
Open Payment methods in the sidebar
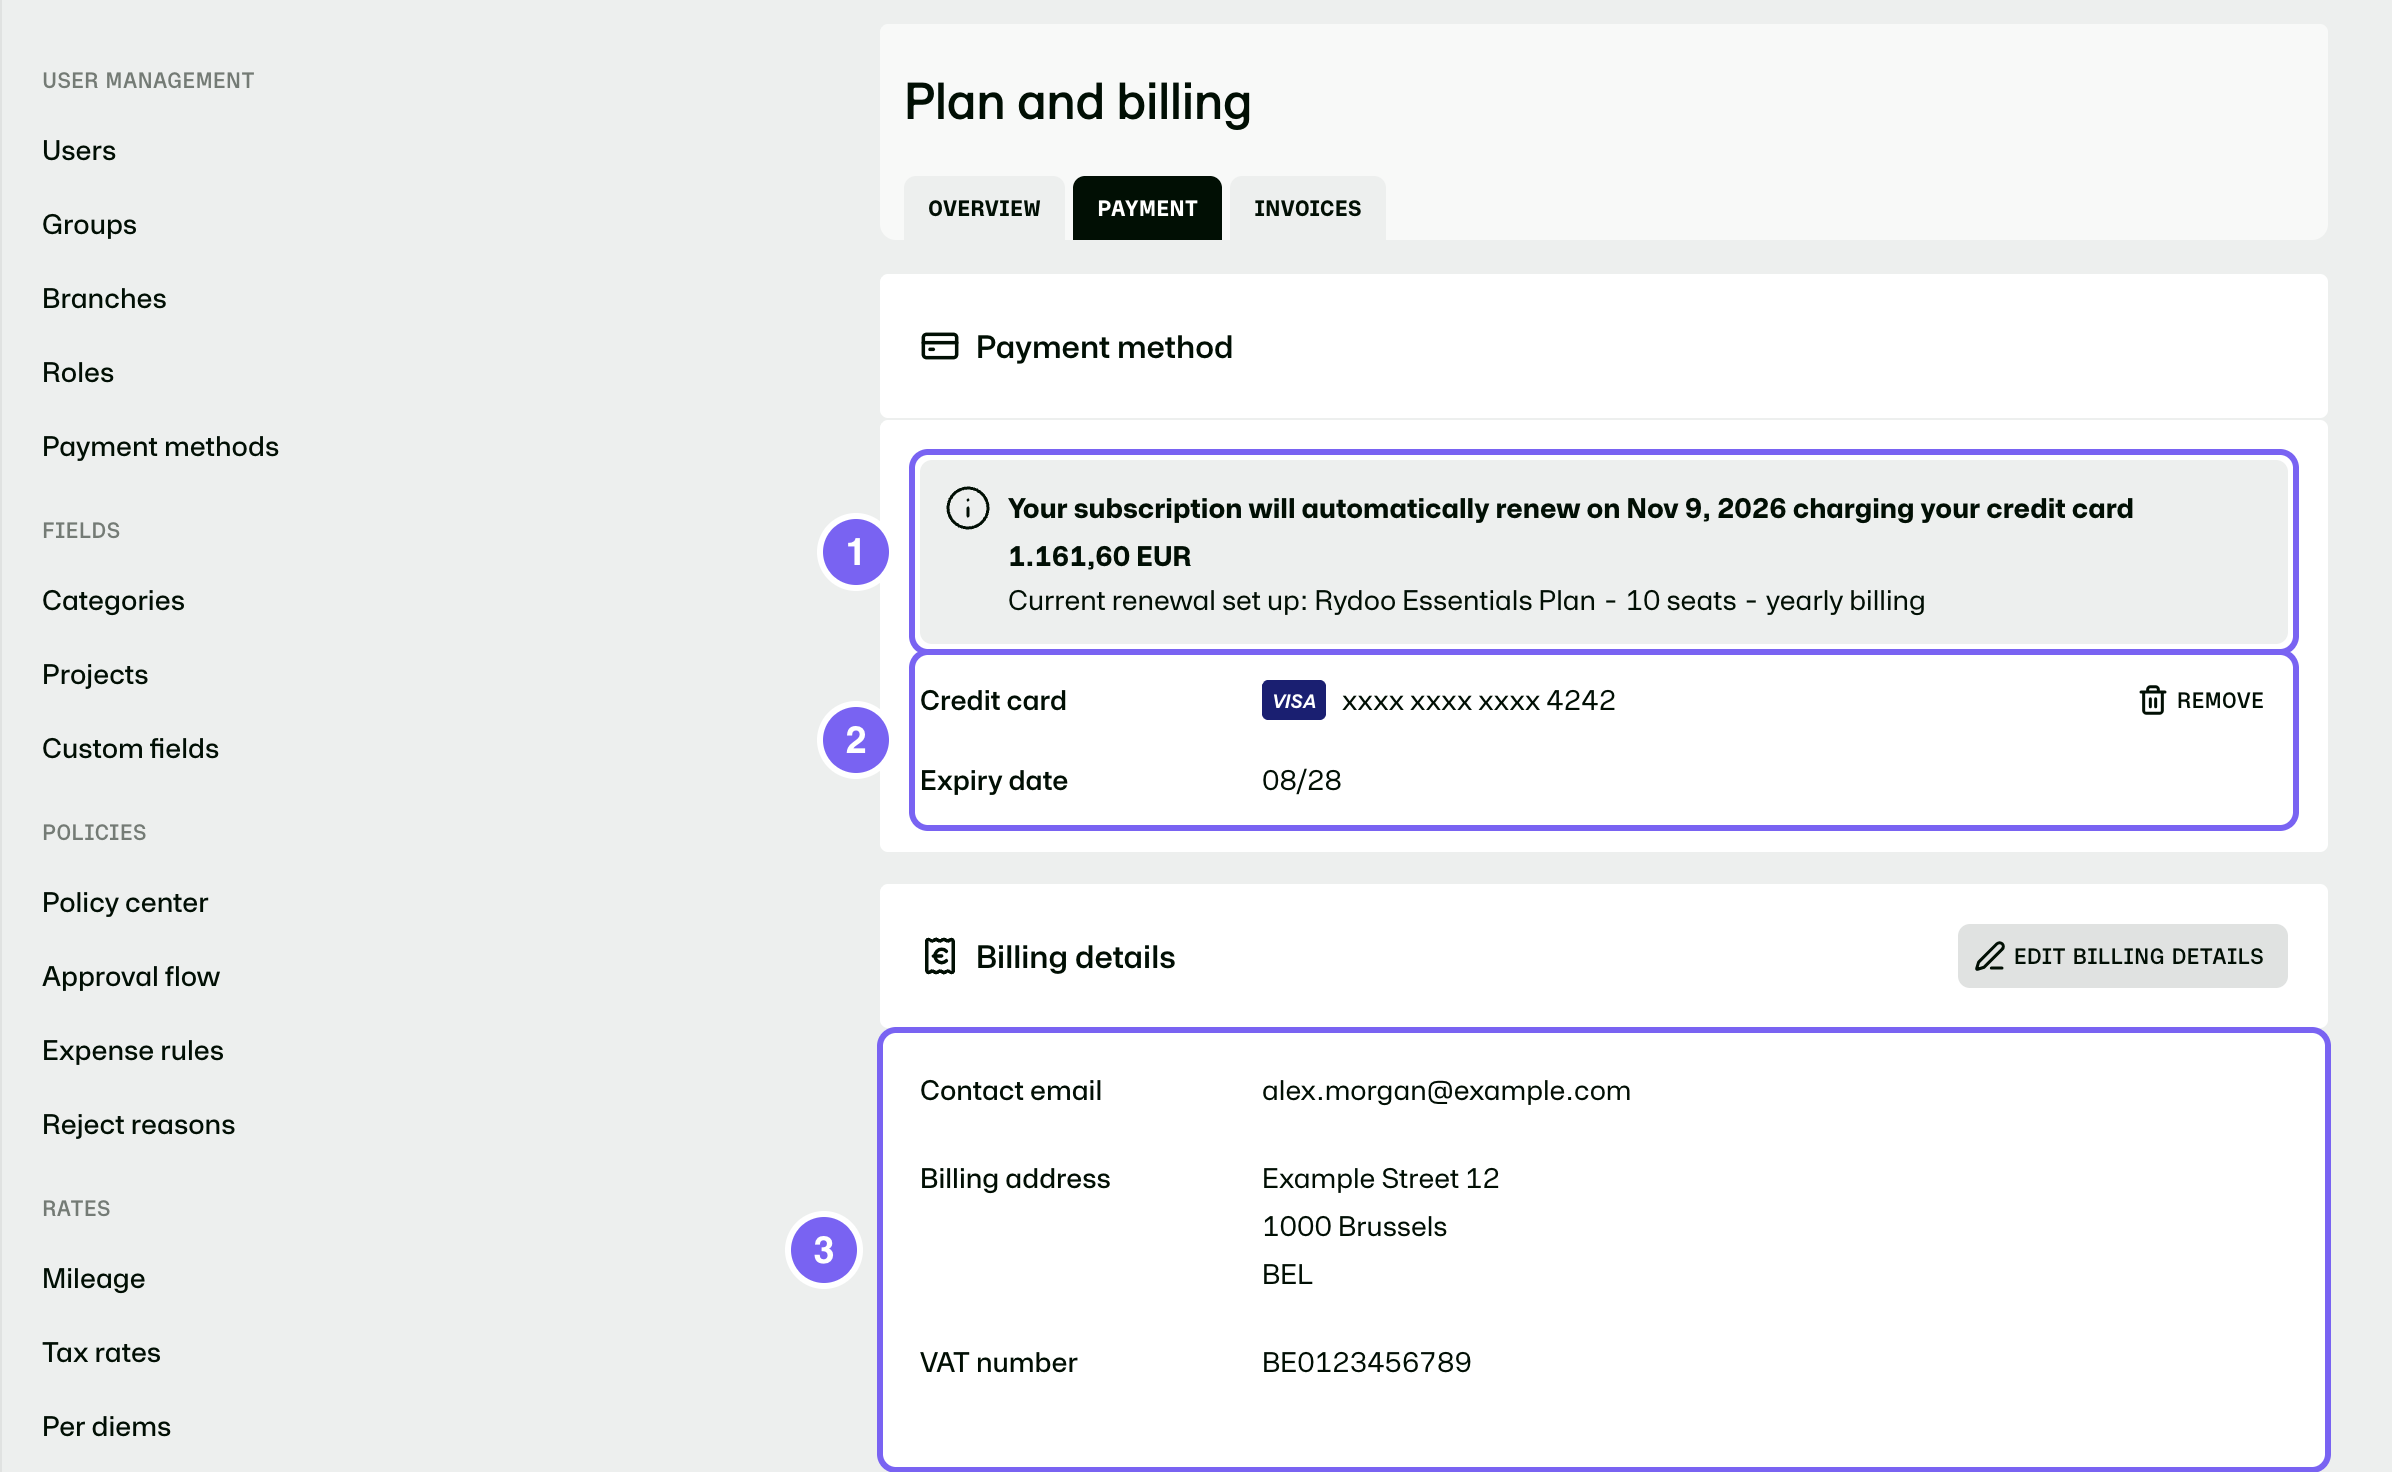click(160, 446)
